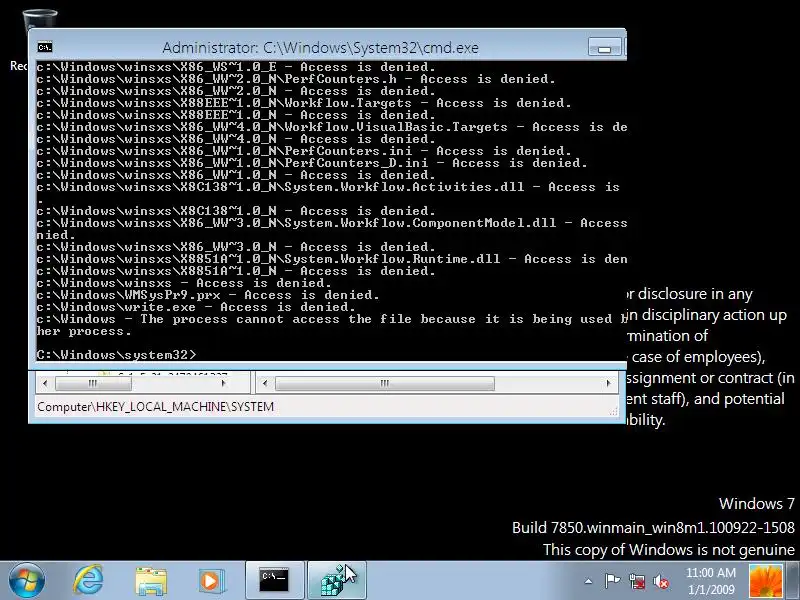
Task: Minimize the cmd.exe window
Action: pos(605,47)
